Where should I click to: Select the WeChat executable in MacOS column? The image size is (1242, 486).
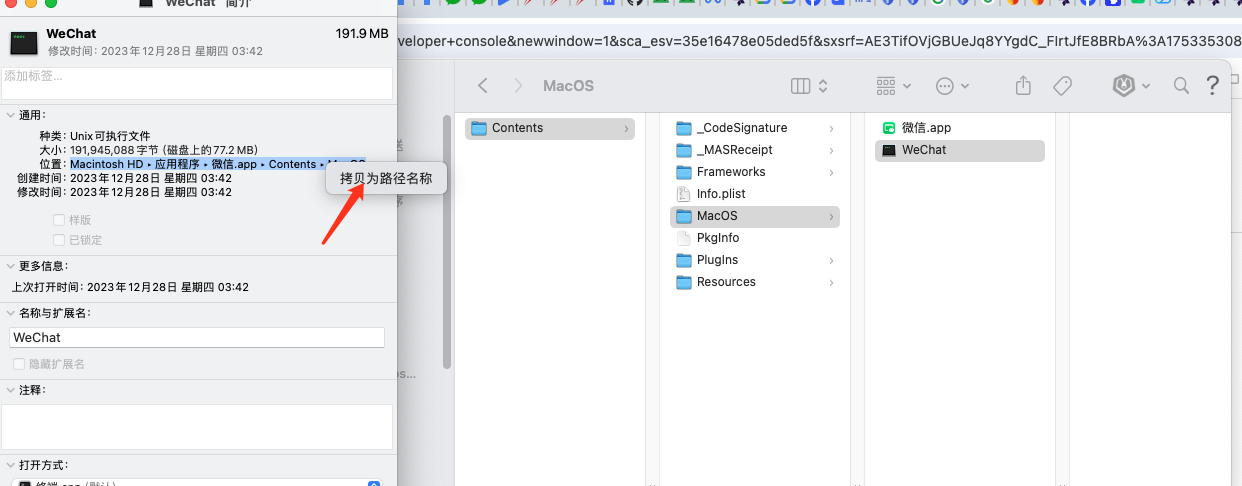(960, 150)
